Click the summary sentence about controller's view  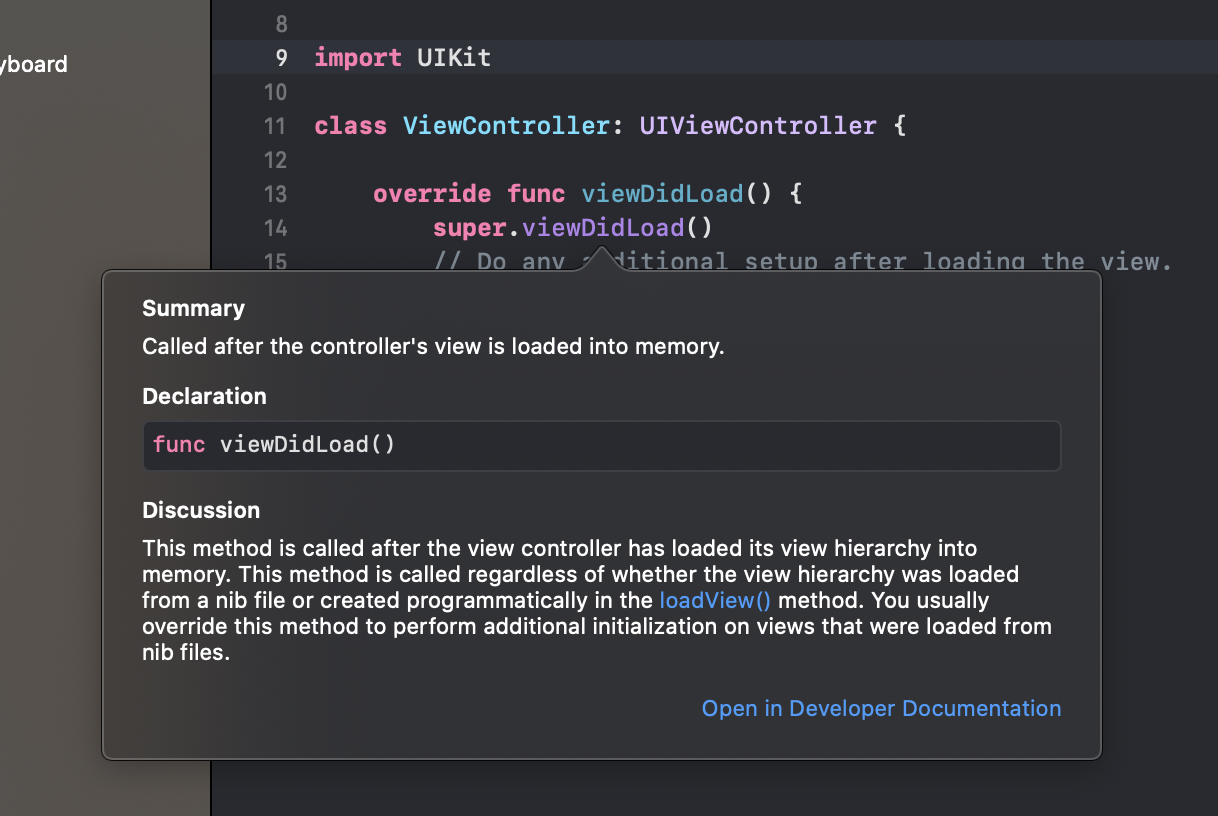click(433, 347)
